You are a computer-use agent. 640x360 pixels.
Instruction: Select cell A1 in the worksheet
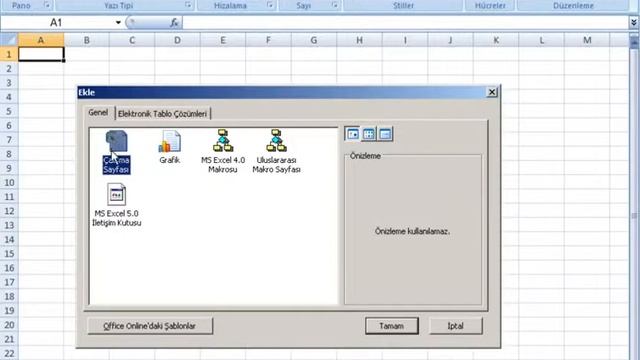pos(41,54)
